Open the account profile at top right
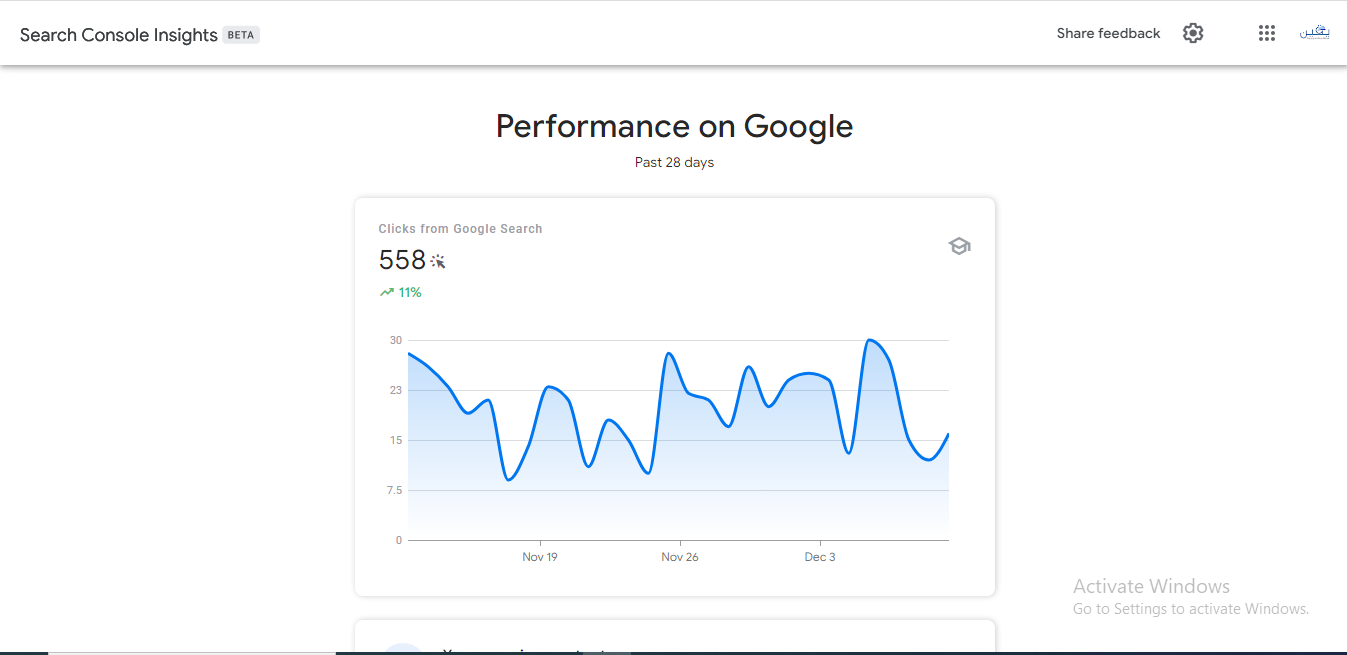This screenshot has height=655, width=1347. 1314,33
